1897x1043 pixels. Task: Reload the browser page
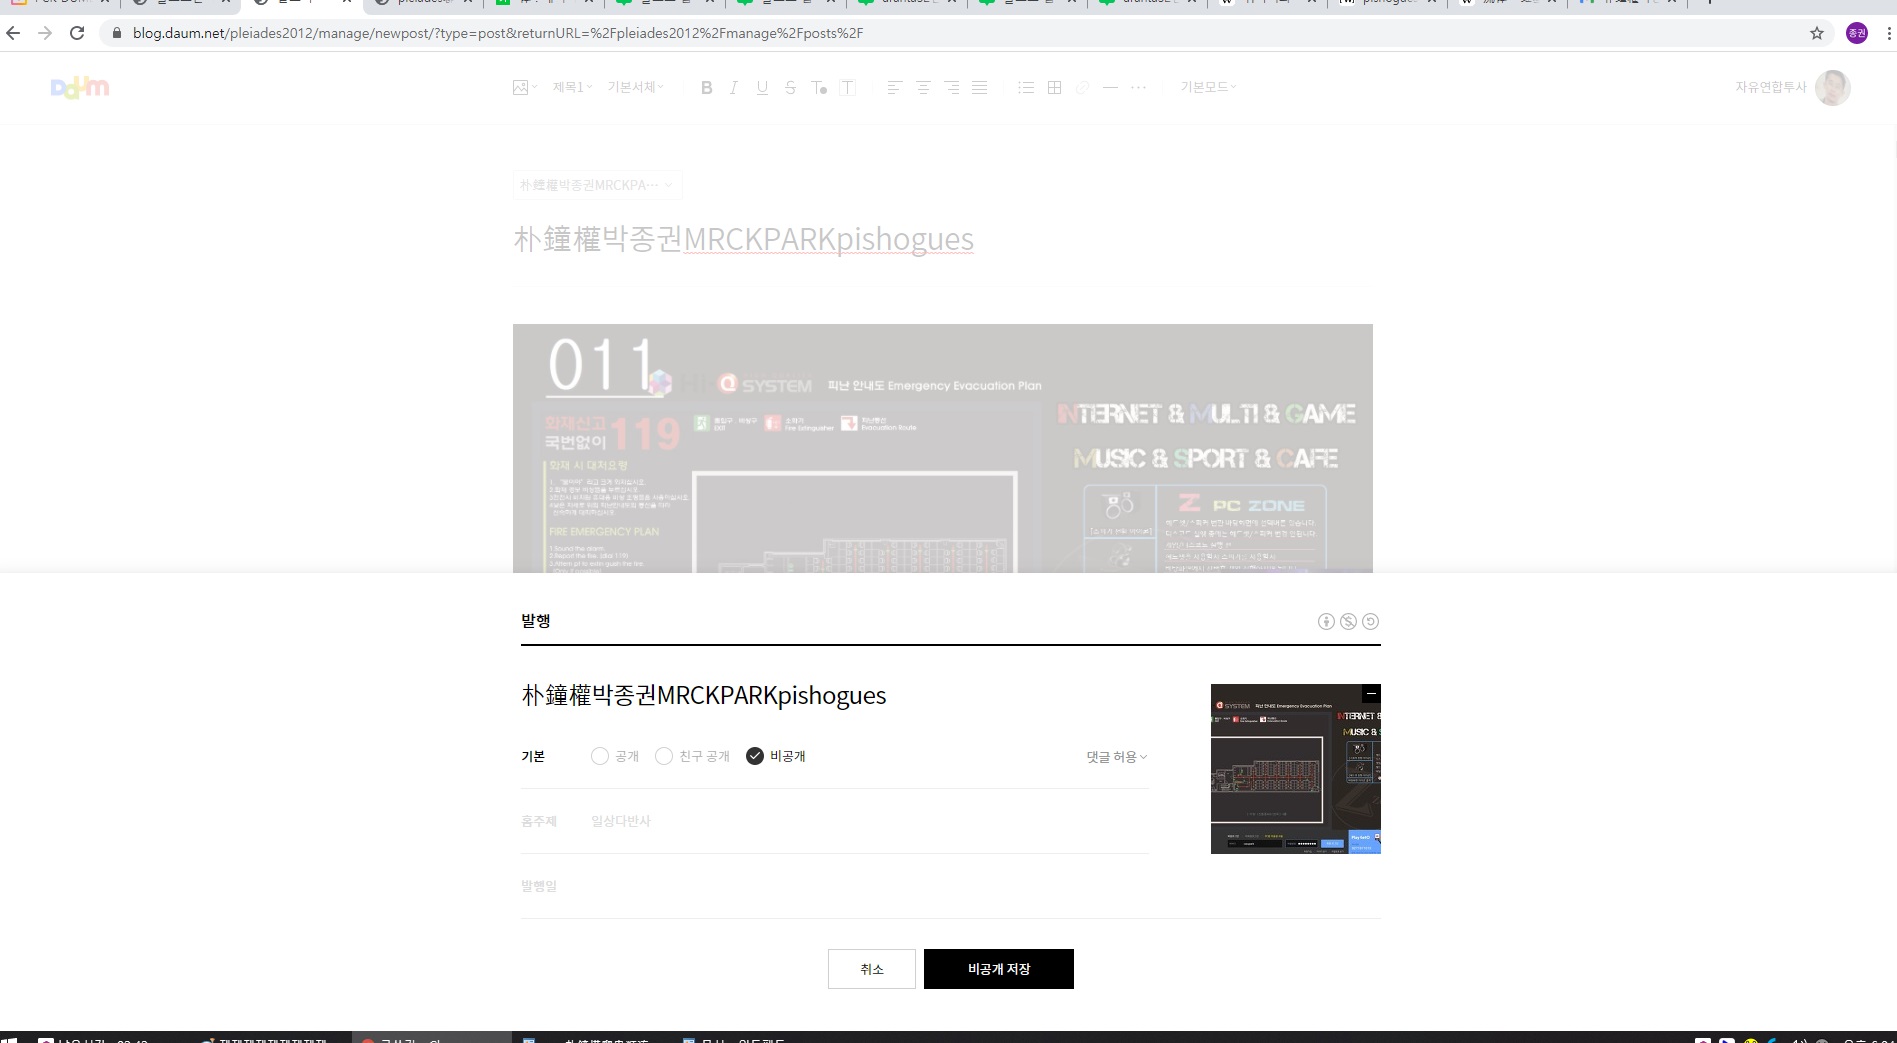[x=77, y=33]
